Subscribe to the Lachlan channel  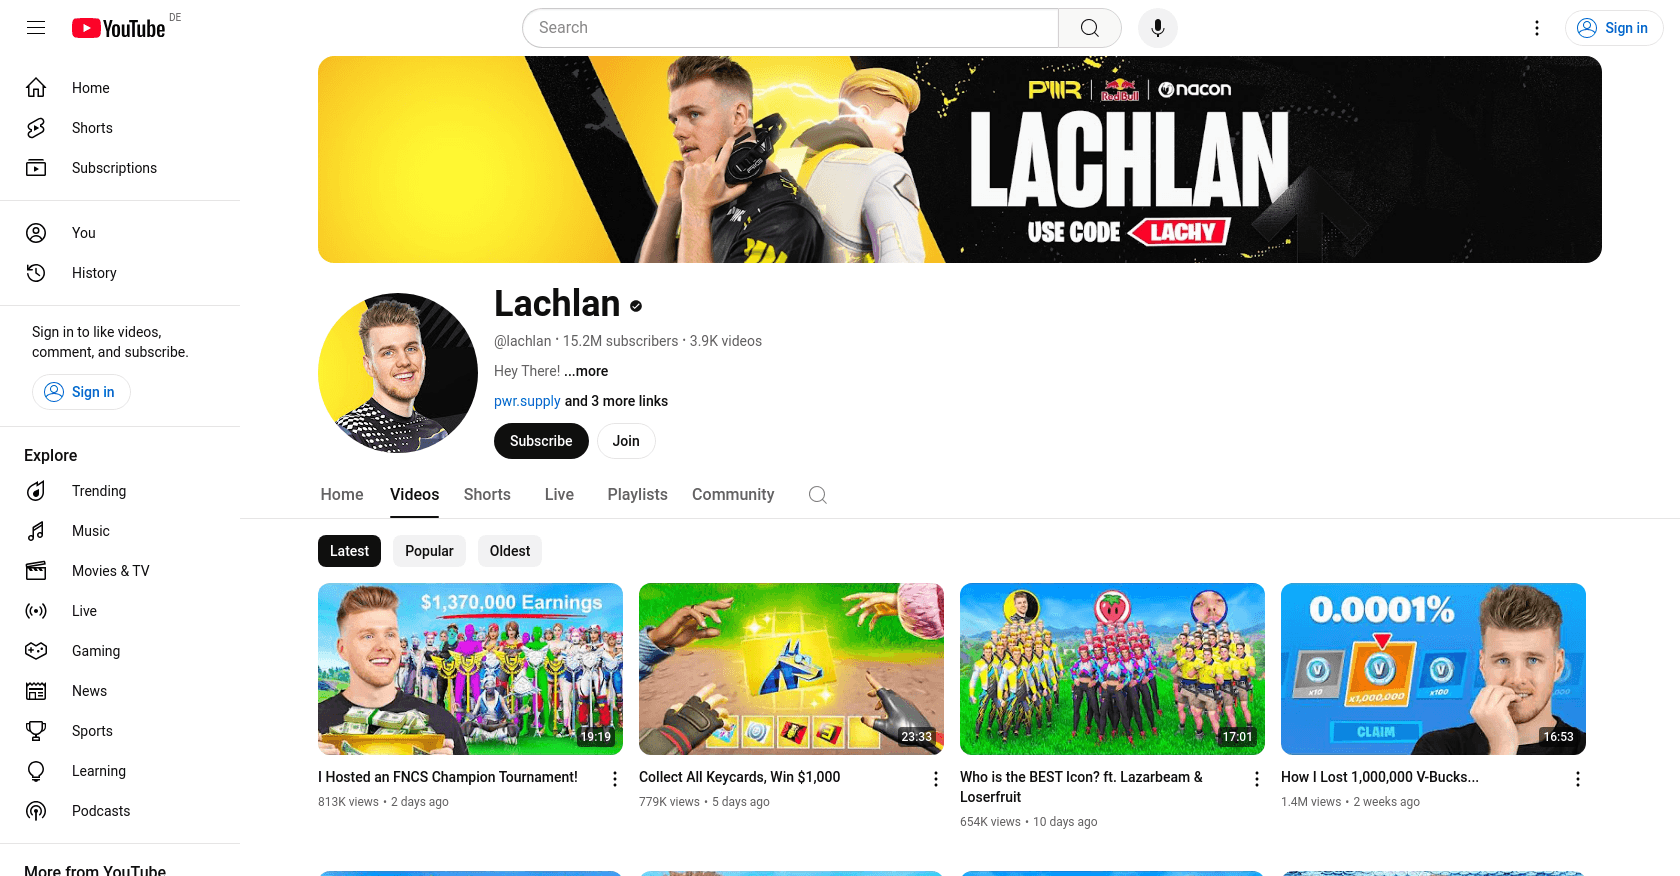point(541,441)
